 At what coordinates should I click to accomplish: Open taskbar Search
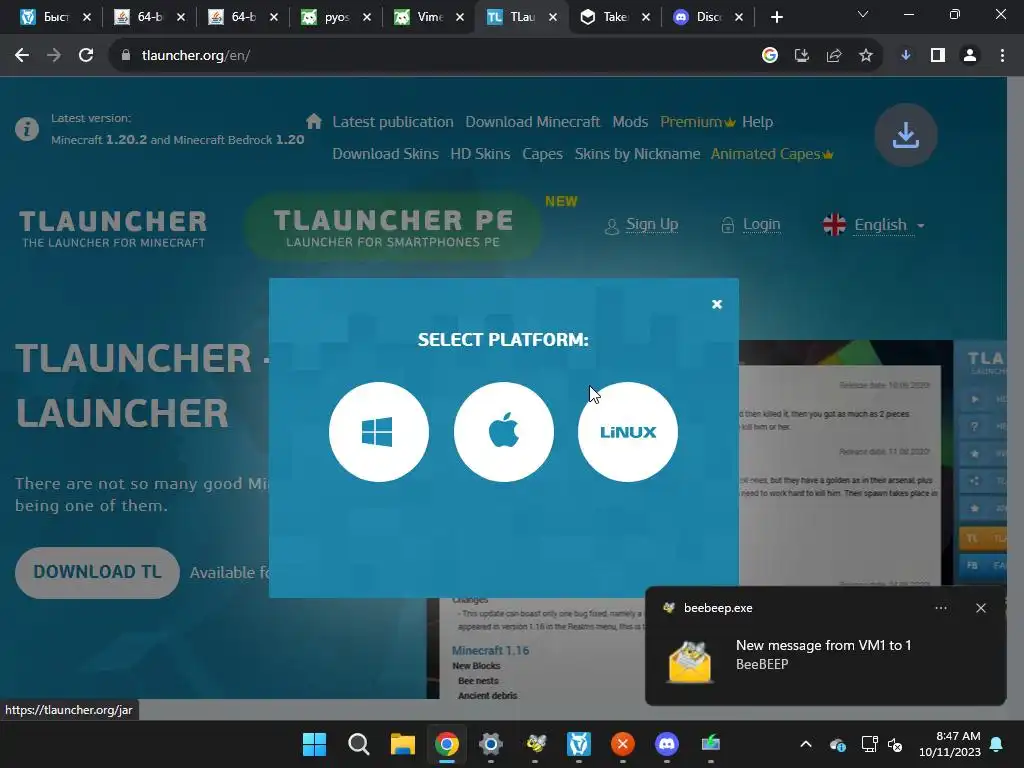pos(359,744)
